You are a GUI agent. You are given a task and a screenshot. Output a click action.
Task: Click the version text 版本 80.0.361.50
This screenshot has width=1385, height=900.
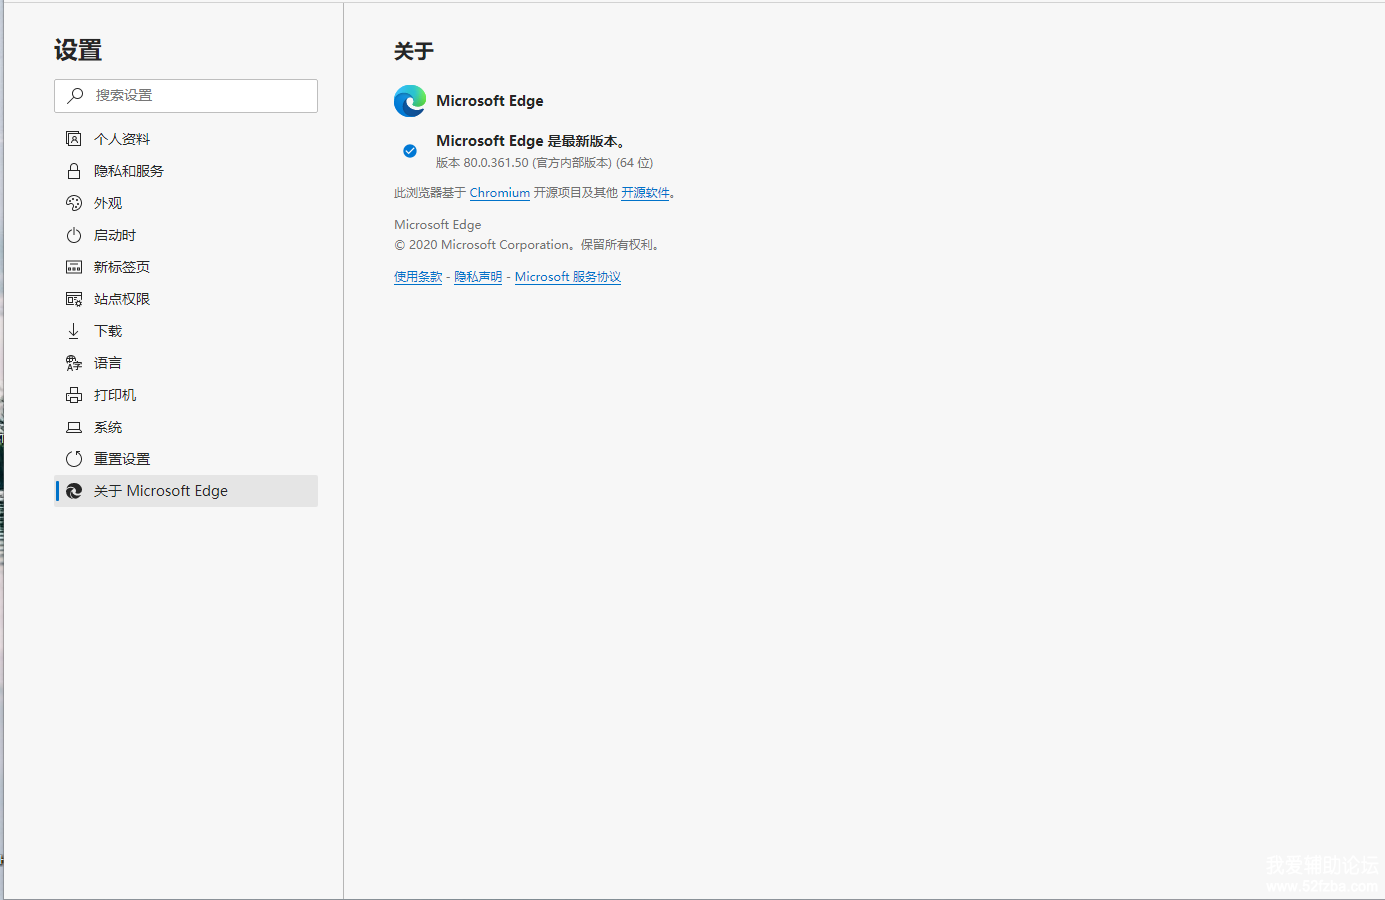482,163
